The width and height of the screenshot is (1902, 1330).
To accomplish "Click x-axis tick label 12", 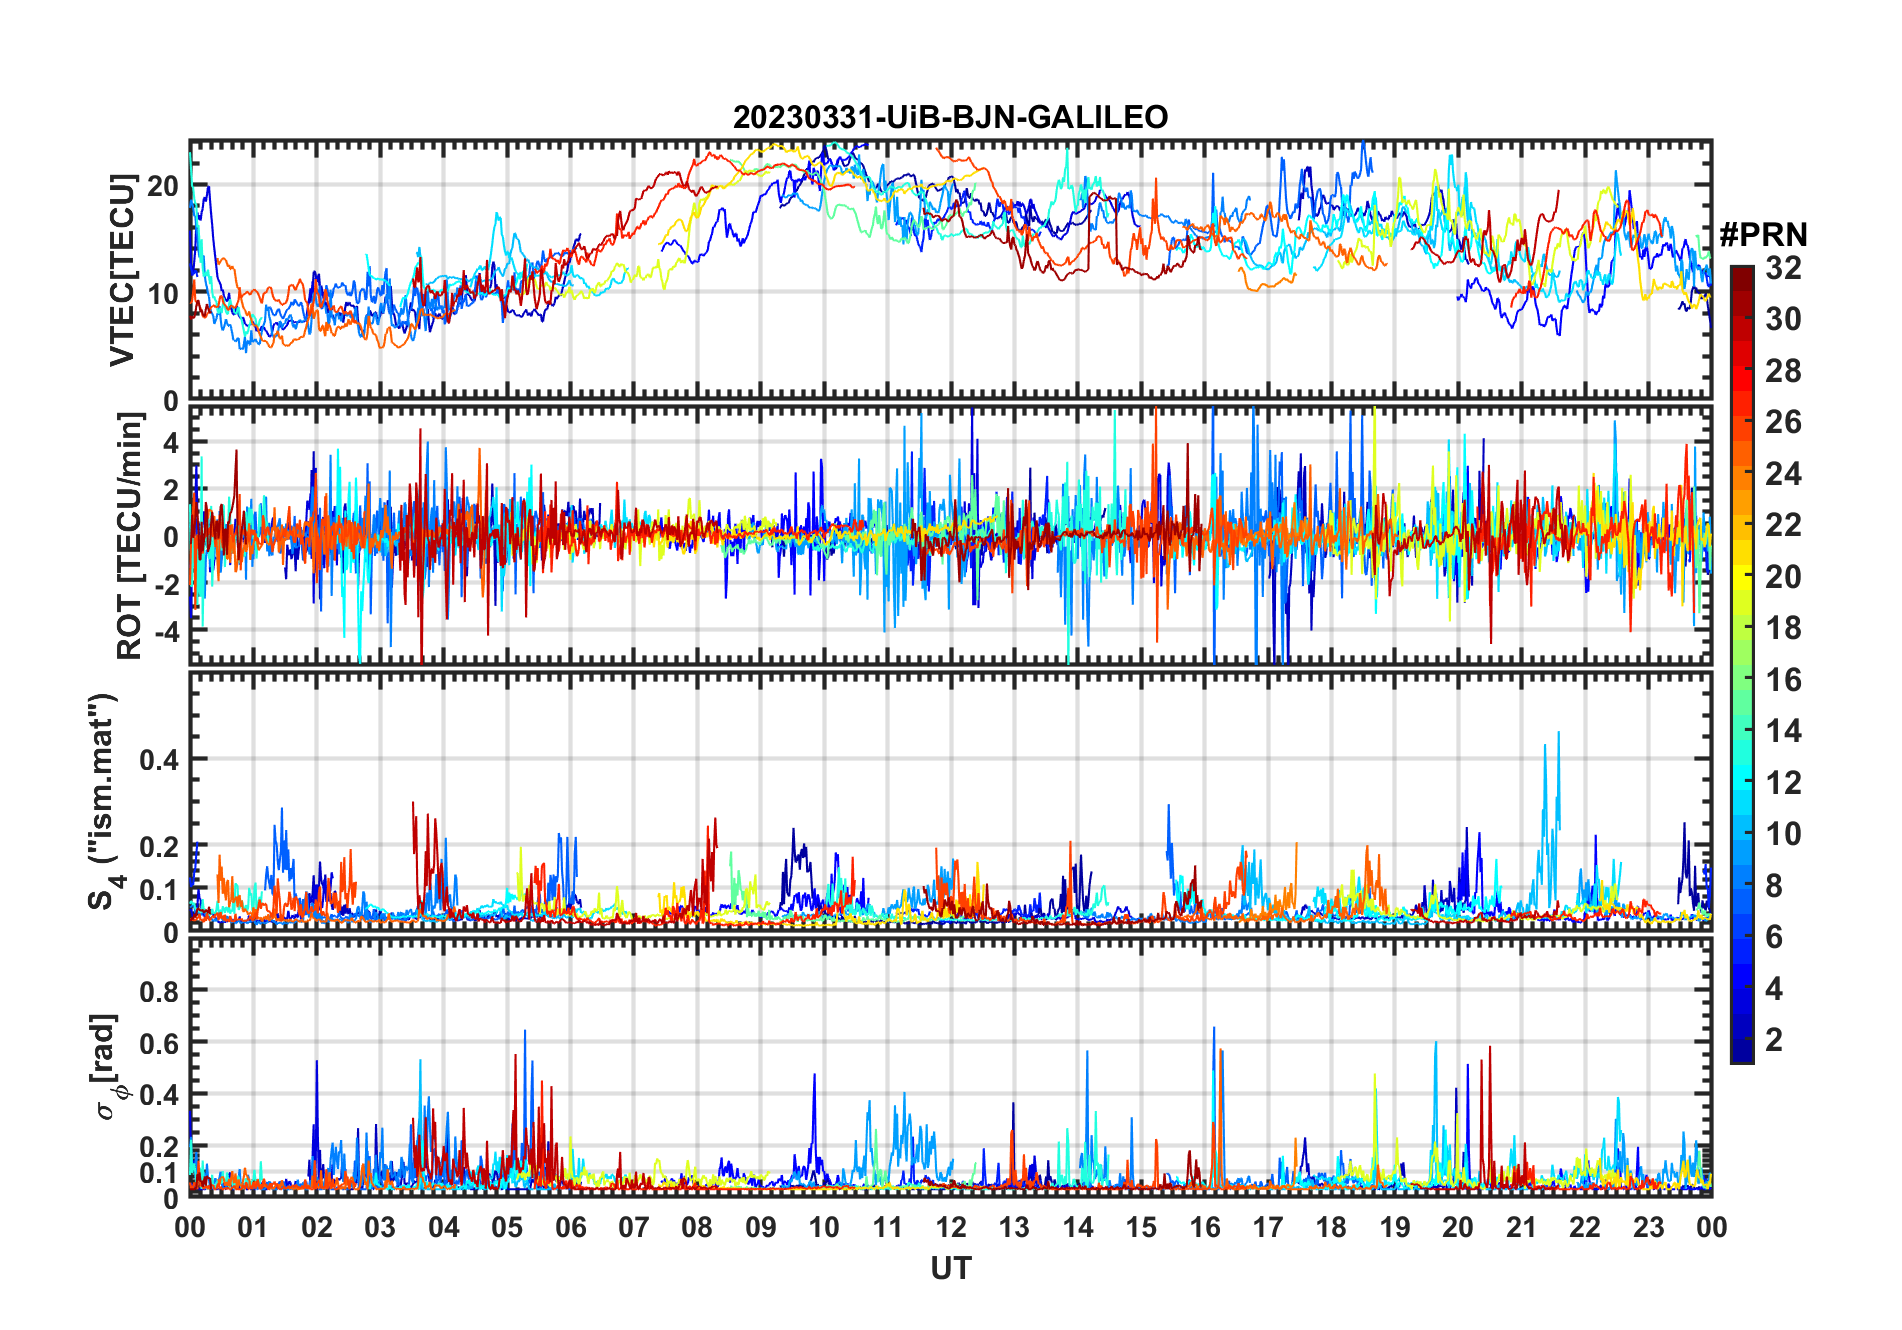I will coord(950,1227).
